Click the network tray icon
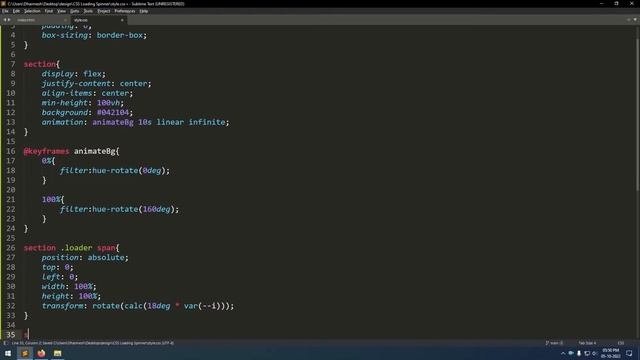 (x=587, y=353)
